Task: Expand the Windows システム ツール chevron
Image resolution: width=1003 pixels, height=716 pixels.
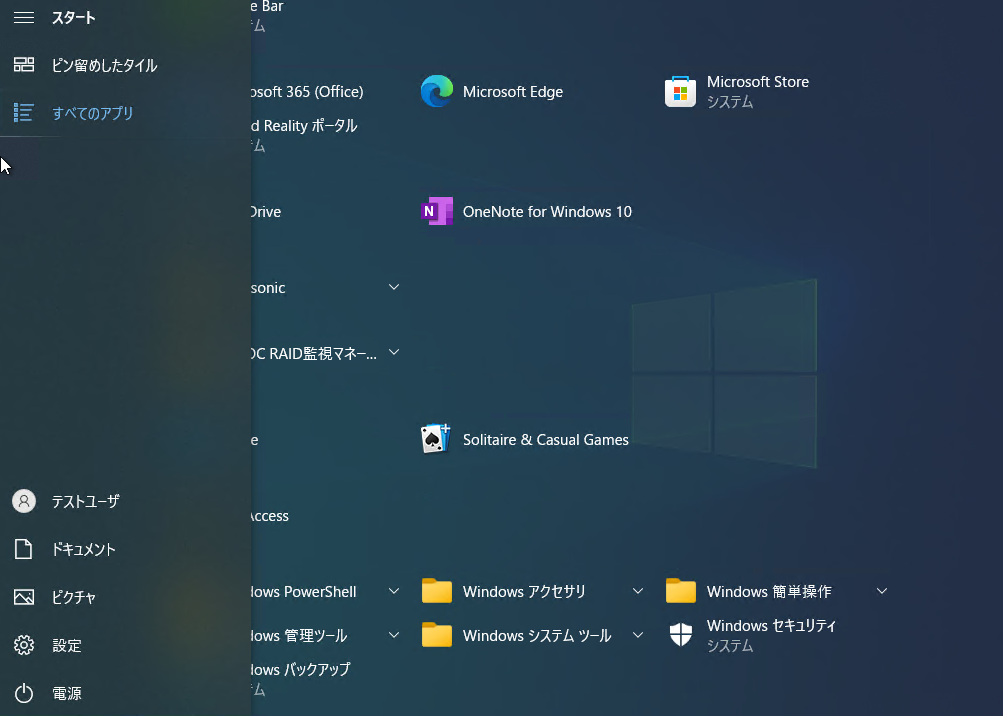Action: coord(638,635)
